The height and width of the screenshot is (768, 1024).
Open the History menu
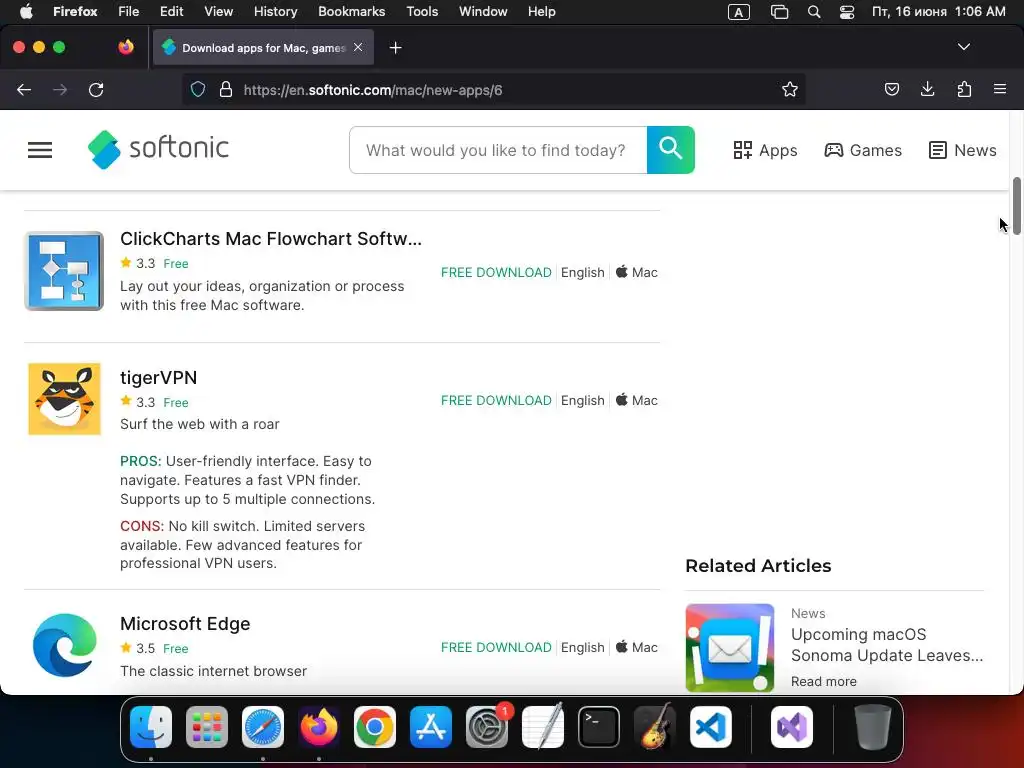275,12
